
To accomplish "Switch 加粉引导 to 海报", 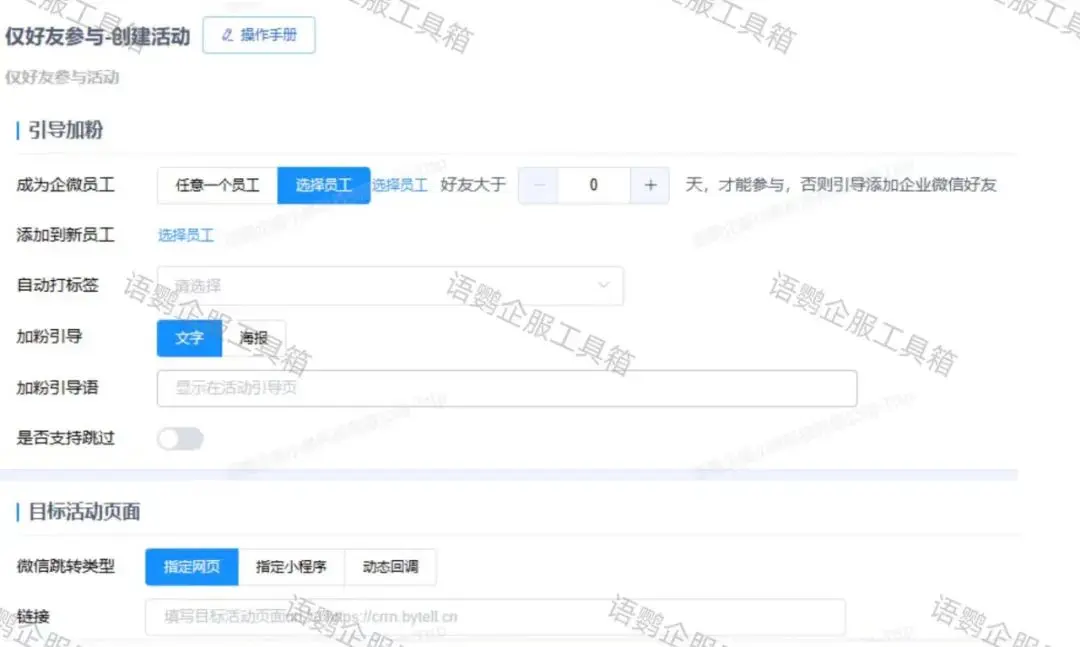I will coord(254,338).
